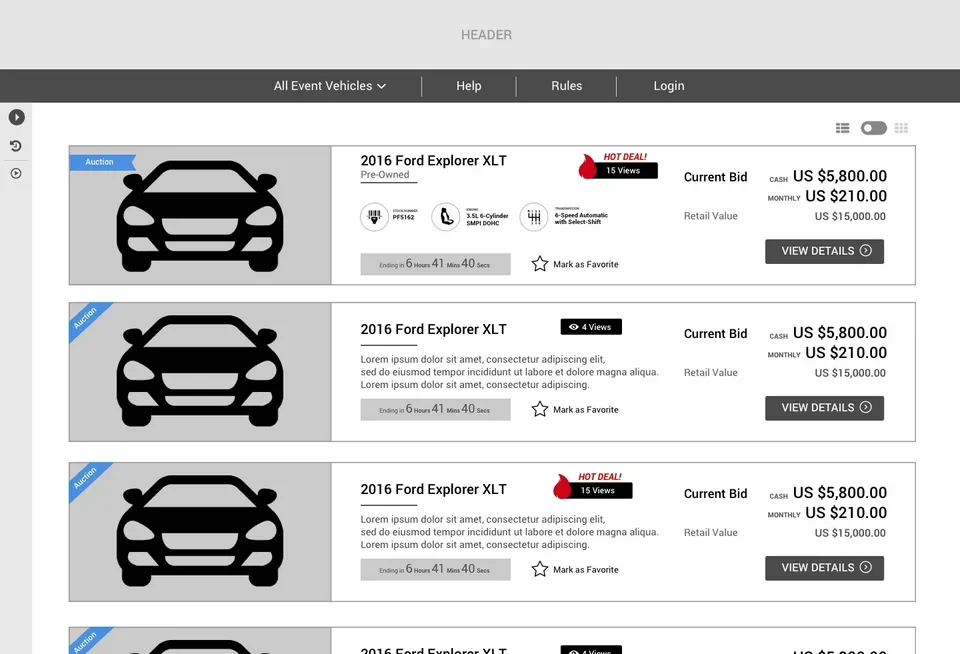The width and height of the screenshot is (960, 654).
Task: Click the outlined play circle in sidebar
Action: pyautogui.click(x=16, y=173)
